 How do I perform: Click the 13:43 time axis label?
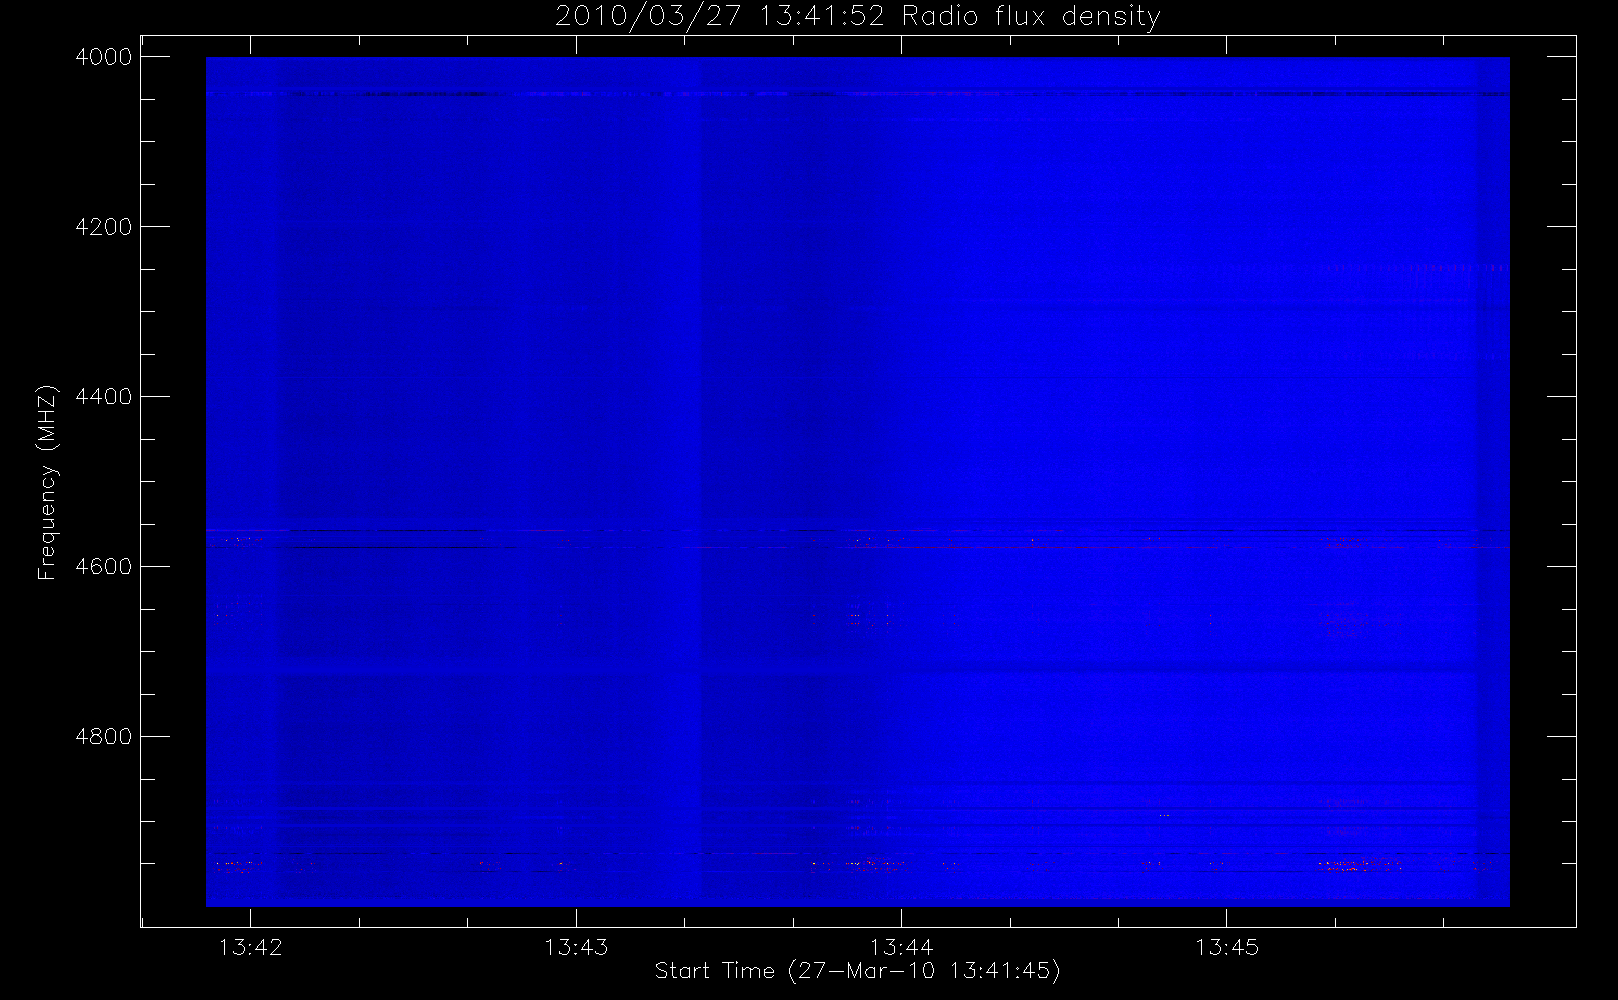[576, 947]
